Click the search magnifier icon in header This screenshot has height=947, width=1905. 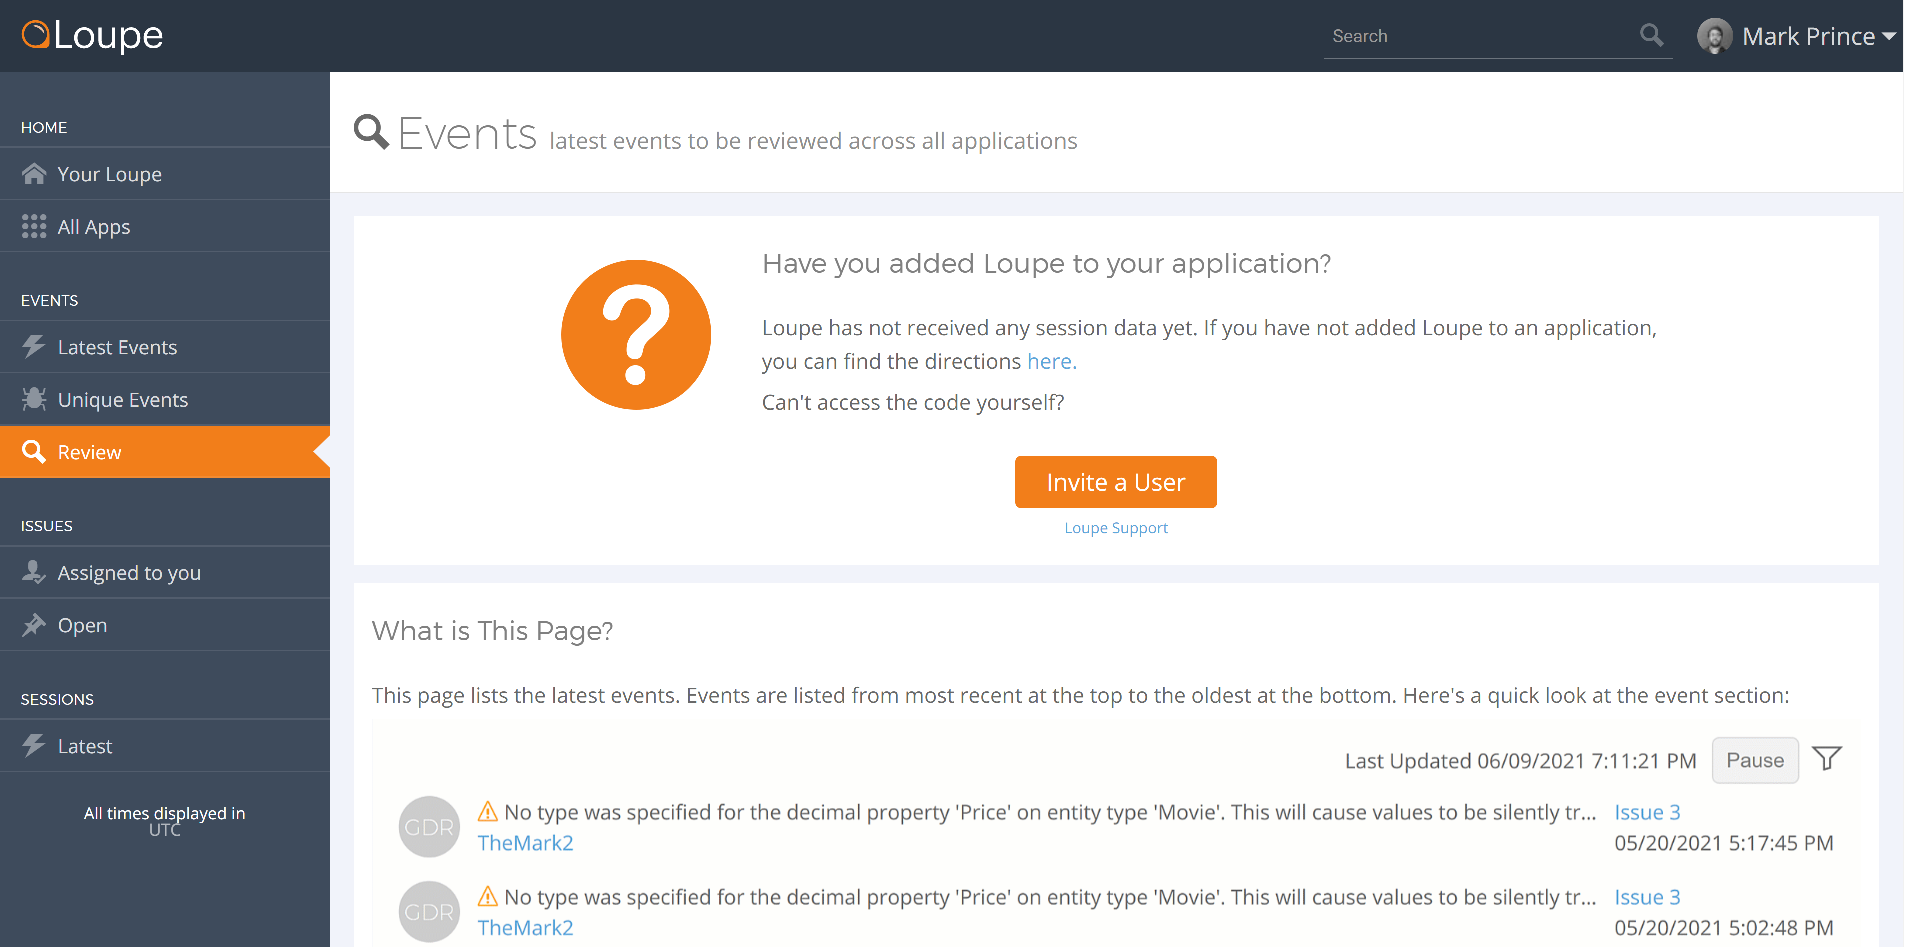1652,36
